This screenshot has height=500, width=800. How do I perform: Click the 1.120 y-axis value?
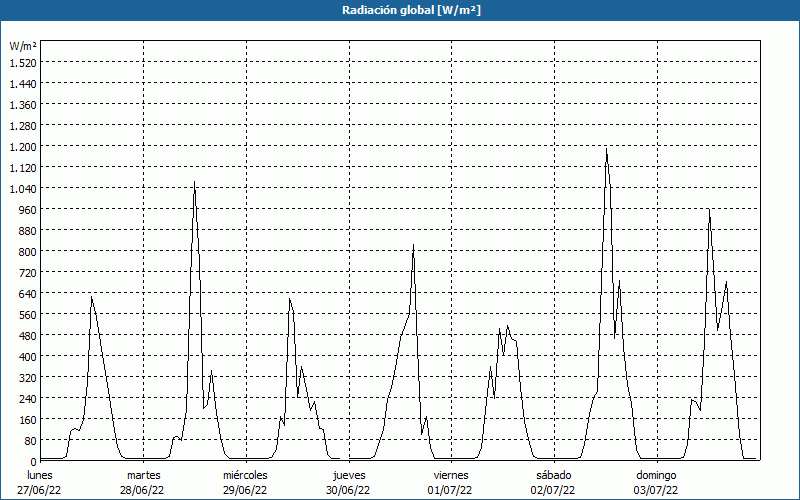click(x=23, y=167)
